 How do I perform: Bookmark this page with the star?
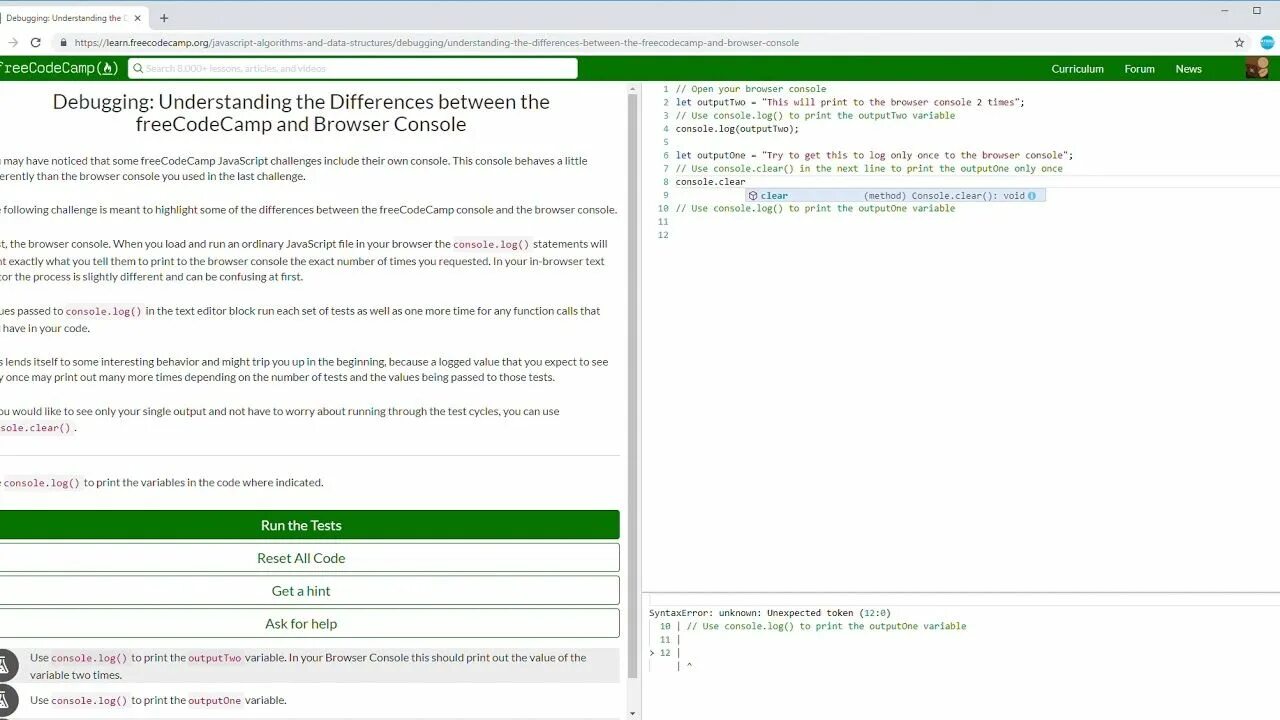(1239, 43)
